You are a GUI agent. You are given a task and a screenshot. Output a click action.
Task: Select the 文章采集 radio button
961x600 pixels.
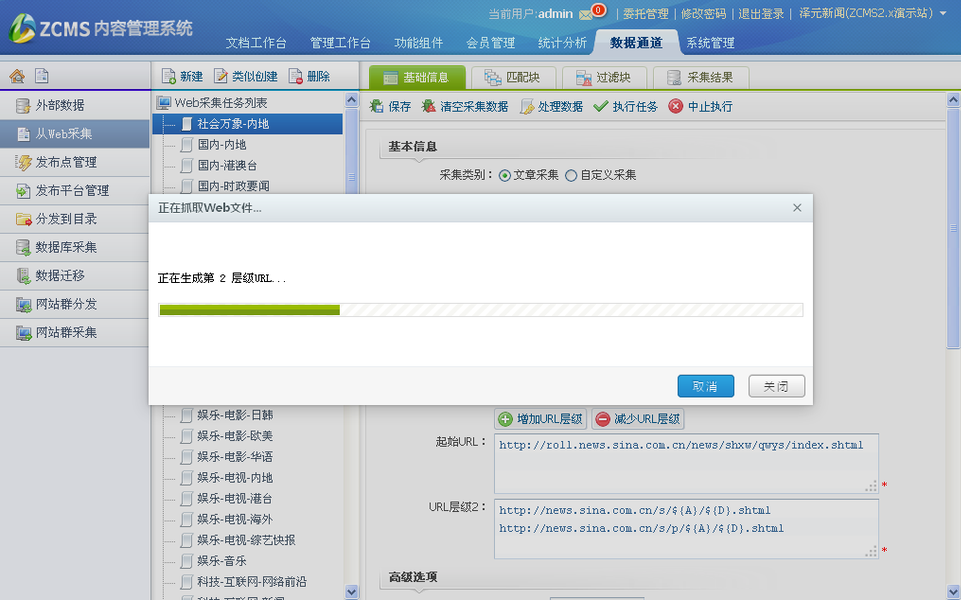coord(505,176)
